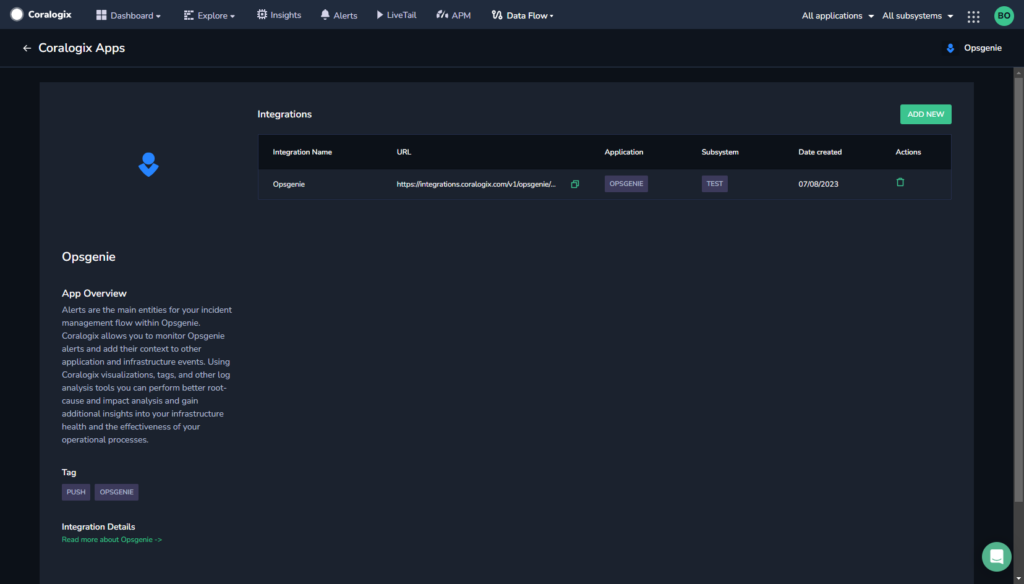Open the Alerts page
The image size is (1024, 584).
[x=338, y=15]
